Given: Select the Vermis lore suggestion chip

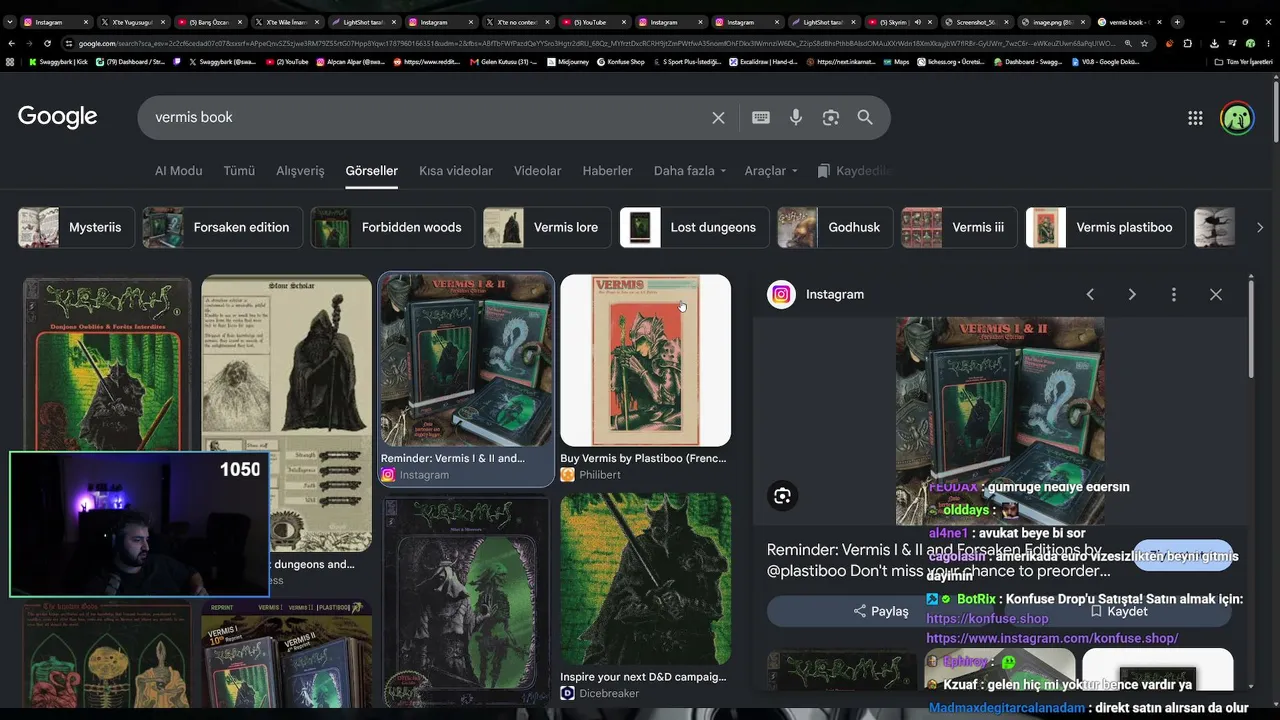Looking at the screenshot, I should point(546,227).
